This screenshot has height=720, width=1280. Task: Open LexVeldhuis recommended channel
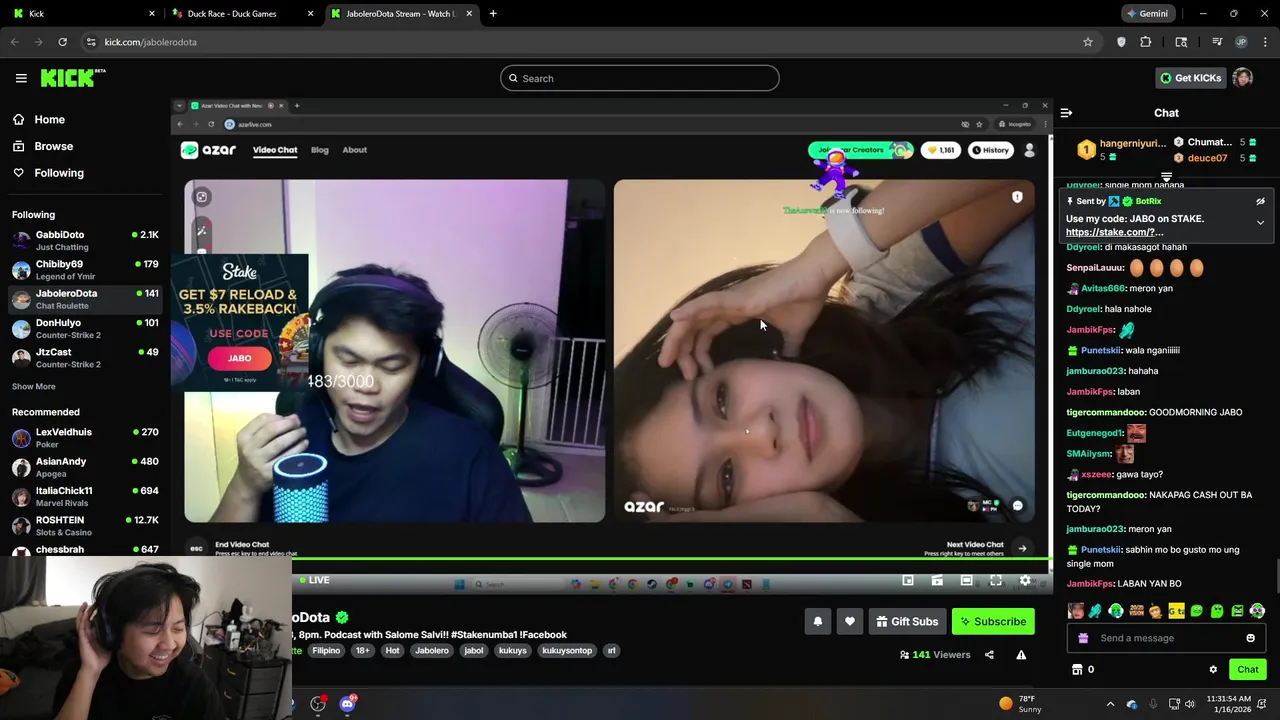click(85, 438)
